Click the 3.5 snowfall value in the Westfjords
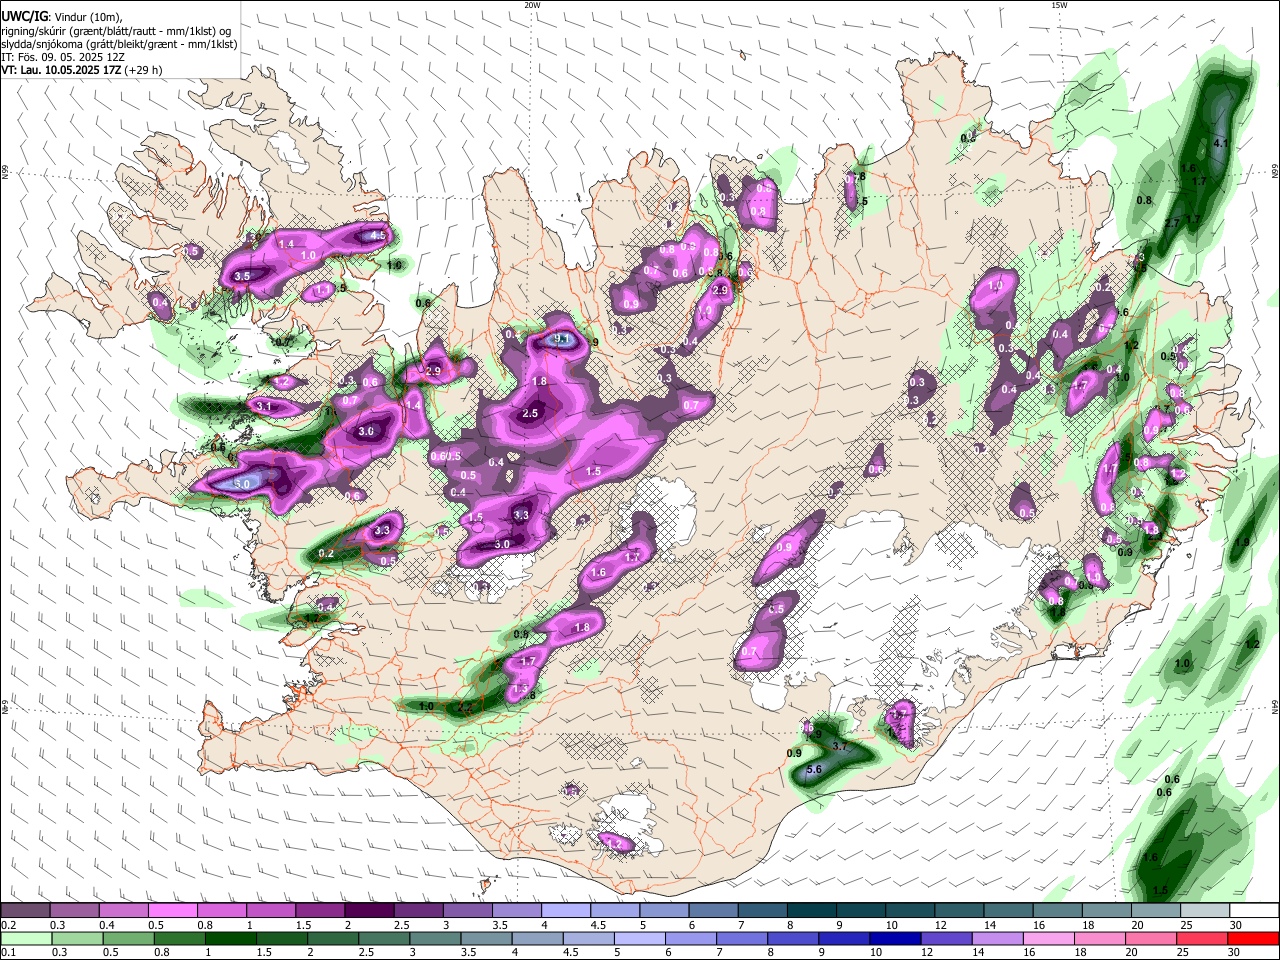The image size is (1280, 960). 242,276
